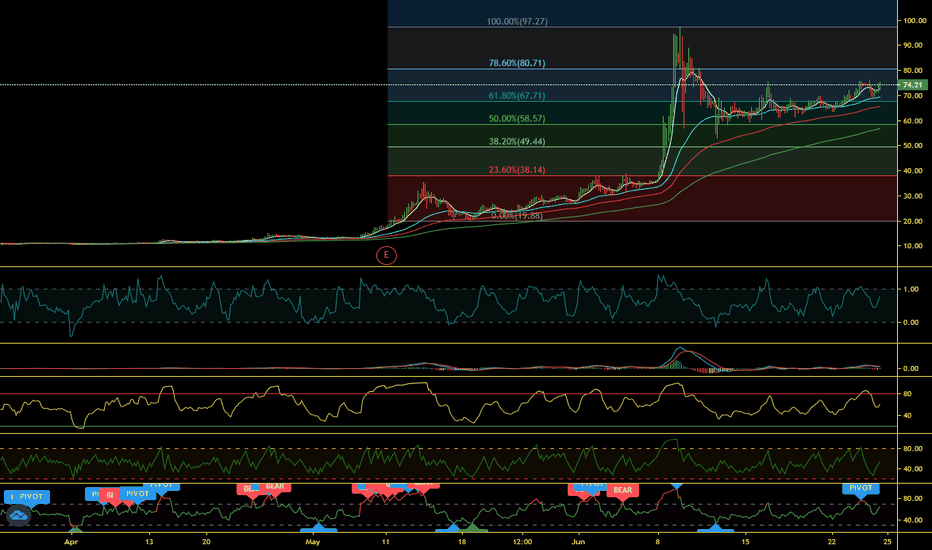Select date 20 on the time axis

(x=206, y=542)
